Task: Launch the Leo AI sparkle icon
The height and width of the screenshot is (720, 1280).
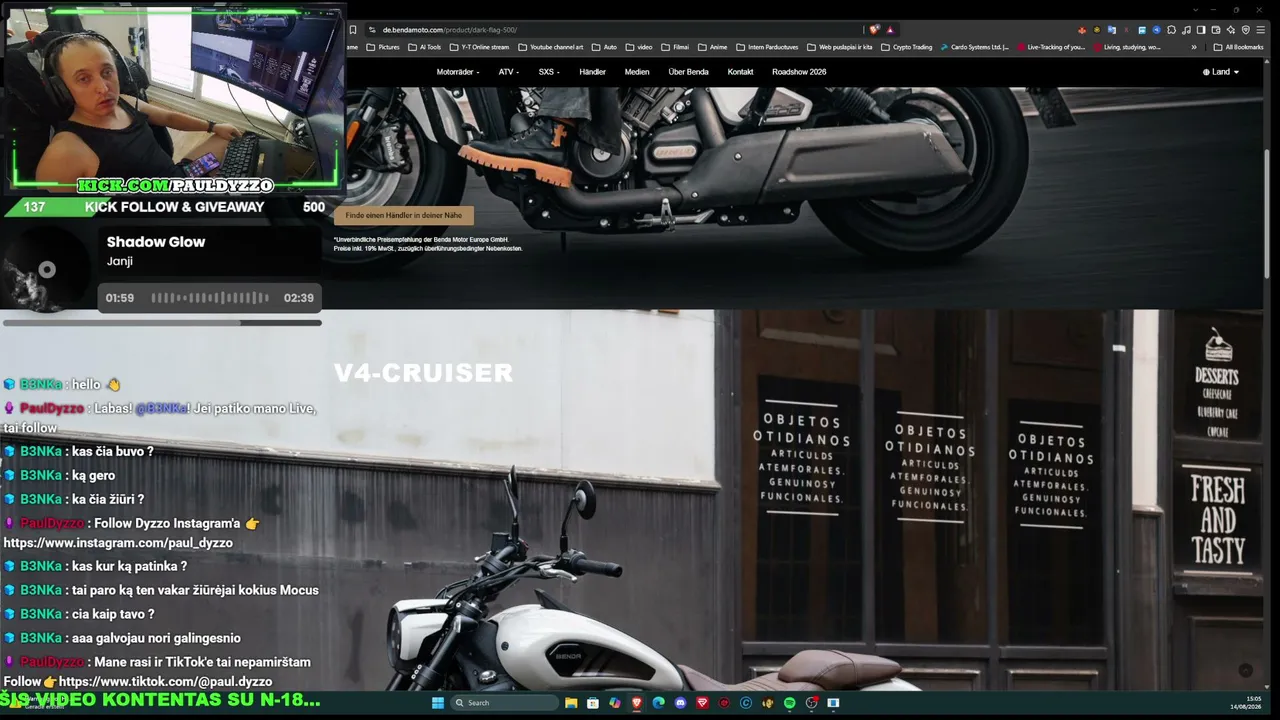Action: click(1231, 30)
